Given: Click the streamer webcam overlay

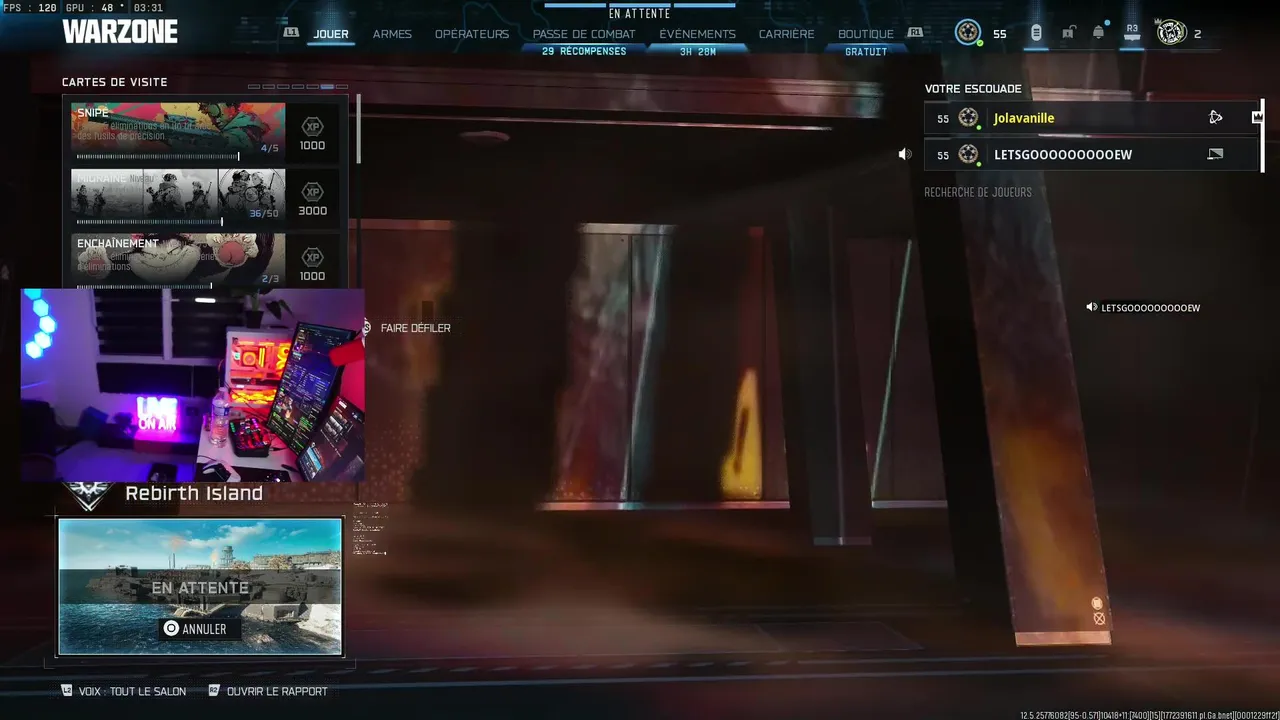Looking at the screenshot, I should coord(193,386).
